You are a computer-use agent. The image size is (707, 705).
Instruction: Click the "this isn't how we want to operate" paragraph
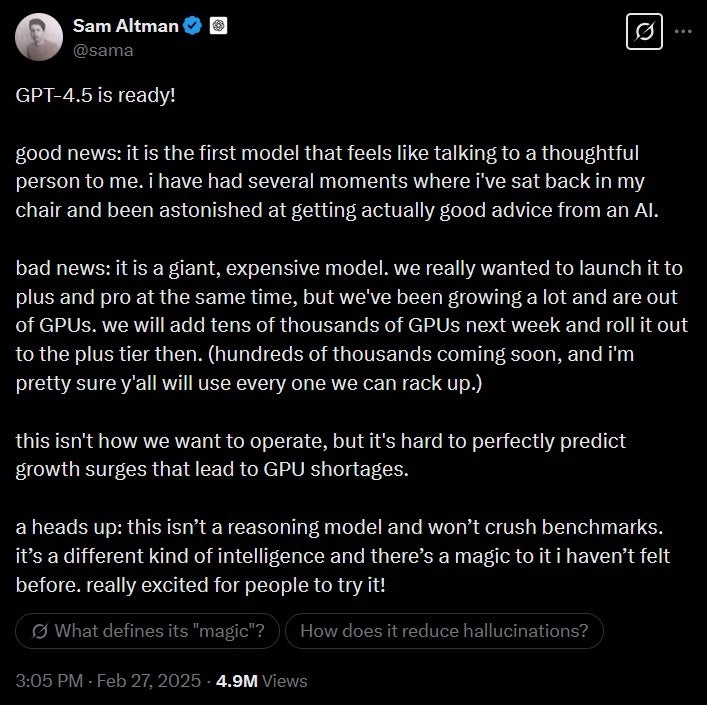320,454
